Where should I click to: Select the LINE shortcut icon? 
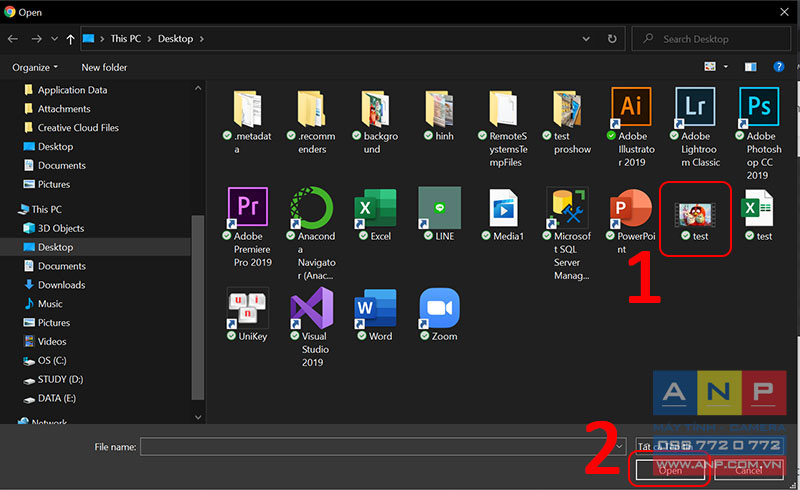(439, 214)
